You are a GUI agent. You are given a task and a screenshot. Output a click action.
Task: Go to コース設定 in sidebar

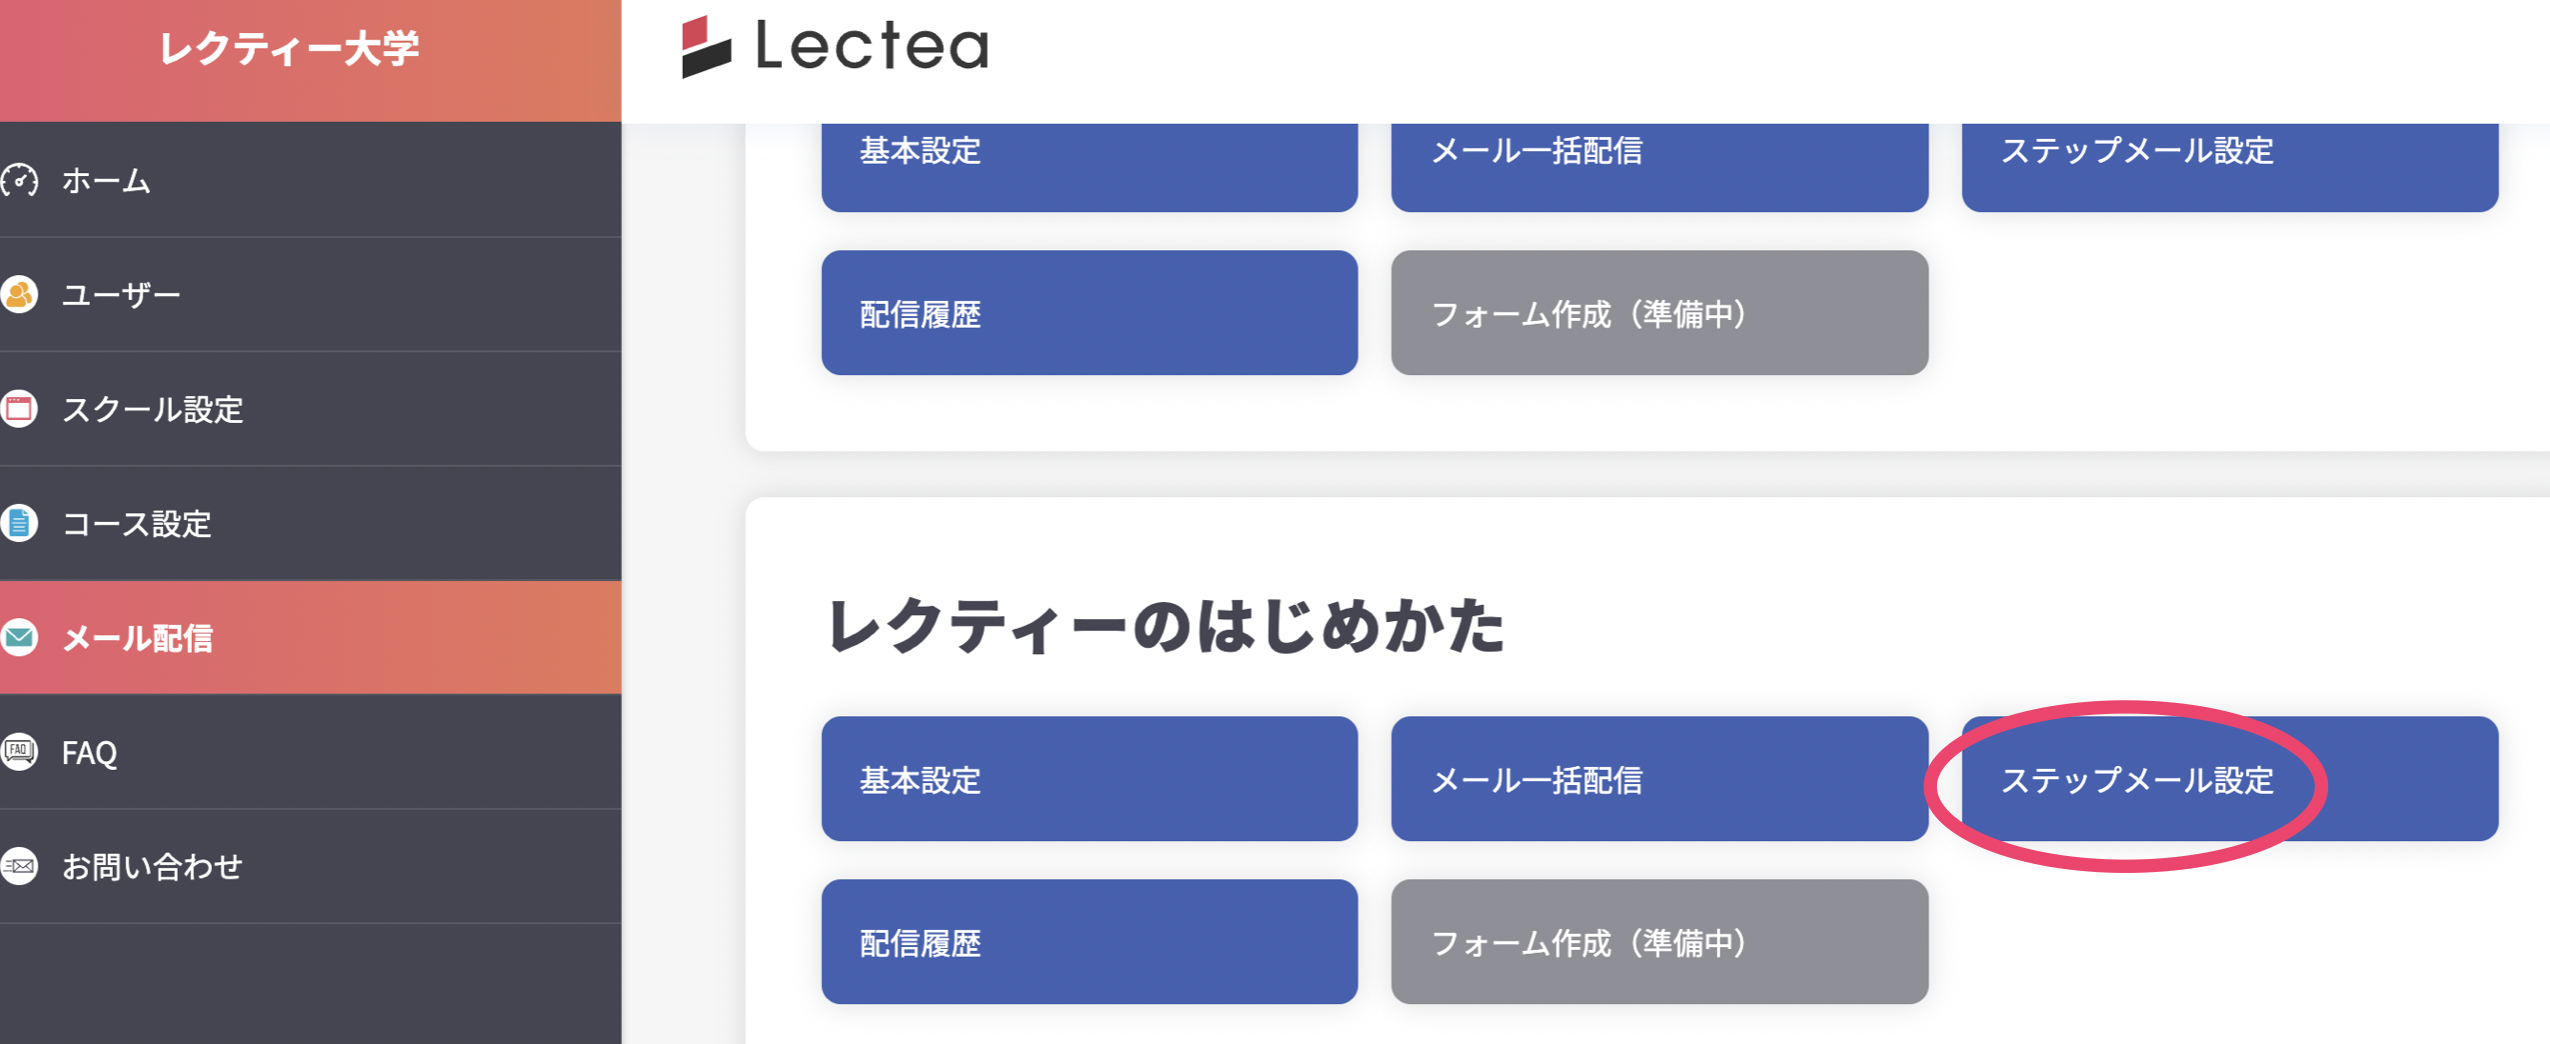pyautogui.click(x=136, y=523)
